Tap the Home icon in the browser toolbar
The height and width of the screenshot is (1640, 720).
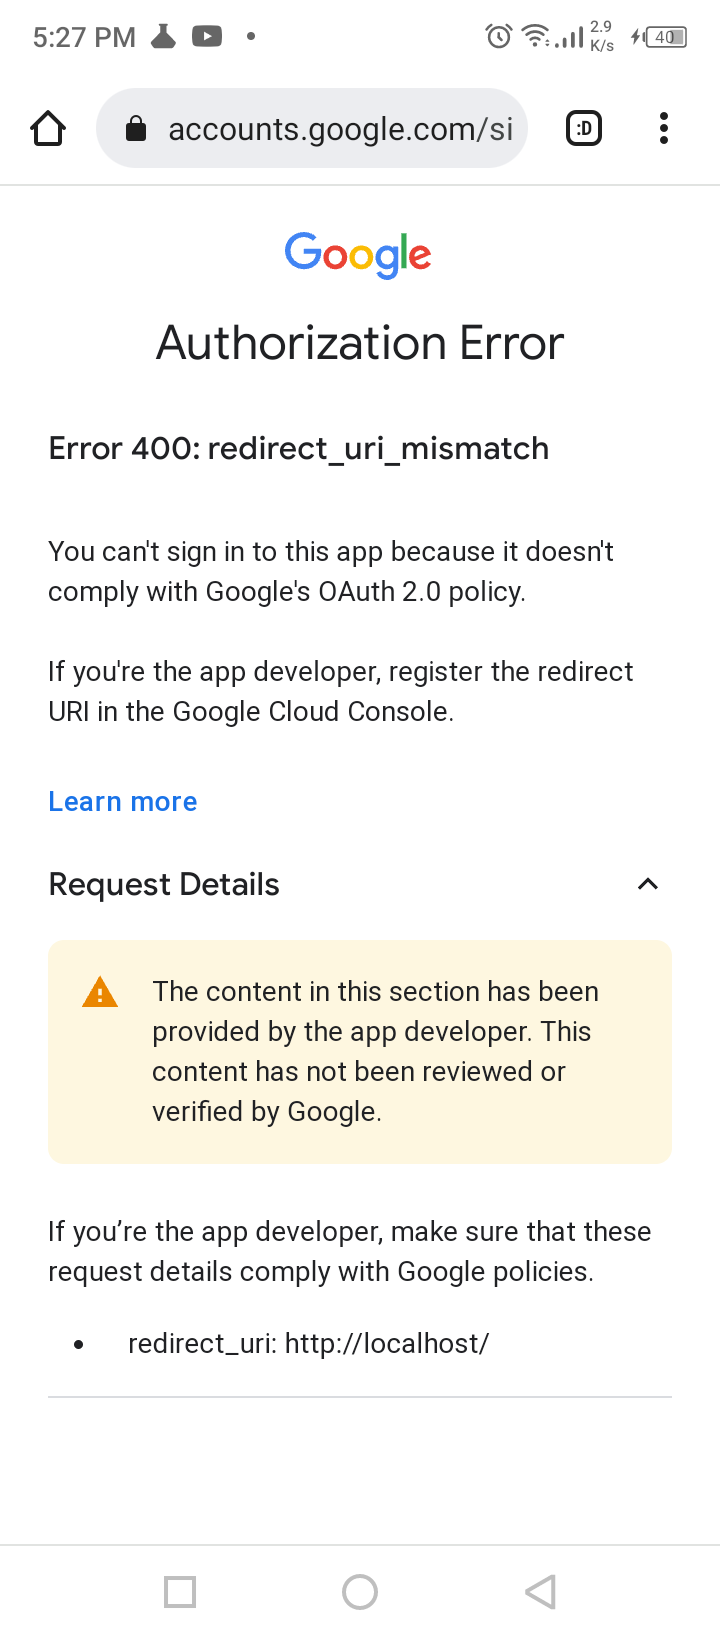47,128
